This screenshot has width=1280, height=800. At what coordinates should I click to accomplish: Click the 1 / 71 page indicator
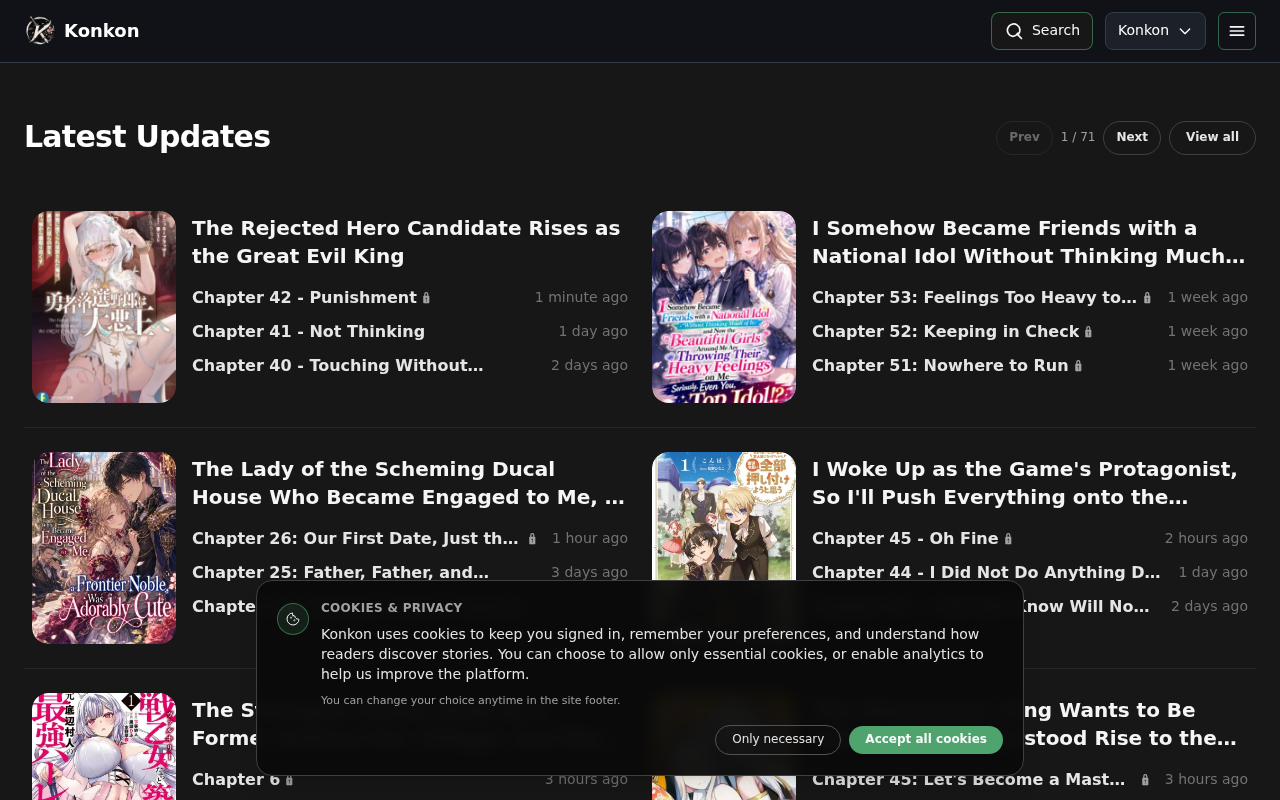point(1078,138)
